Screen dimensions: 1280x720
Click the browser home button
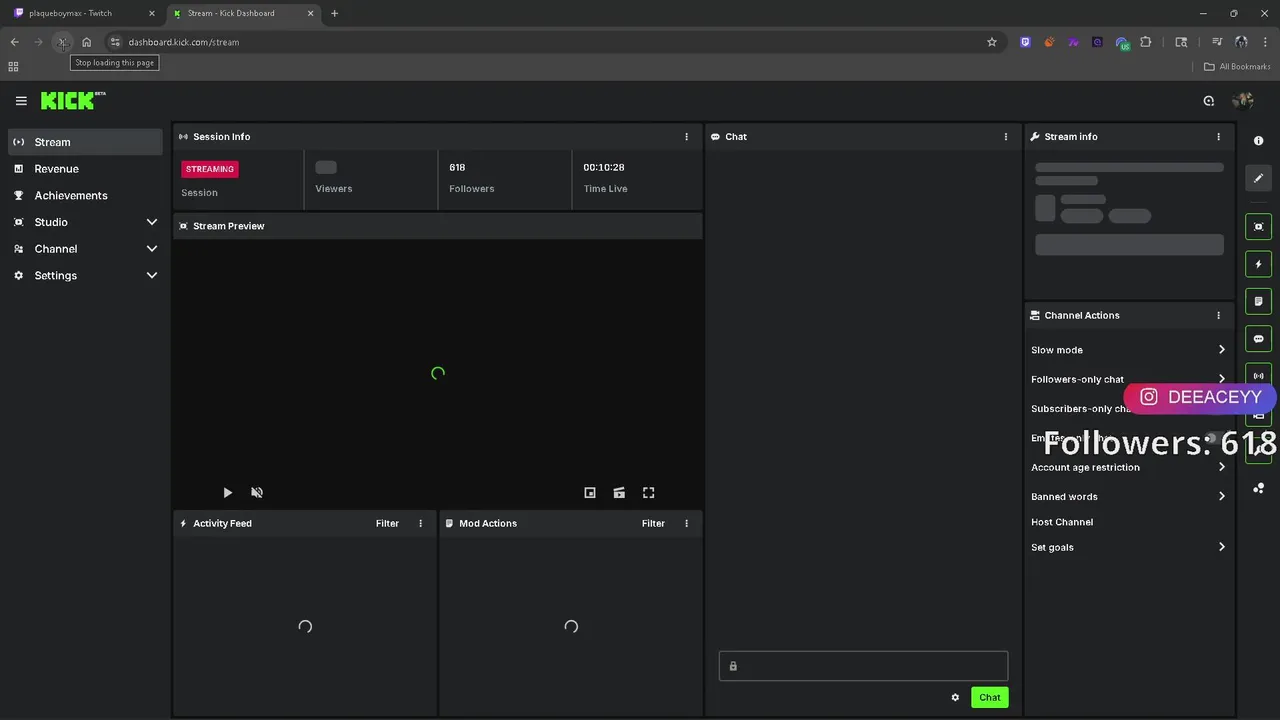coord(87,42)
